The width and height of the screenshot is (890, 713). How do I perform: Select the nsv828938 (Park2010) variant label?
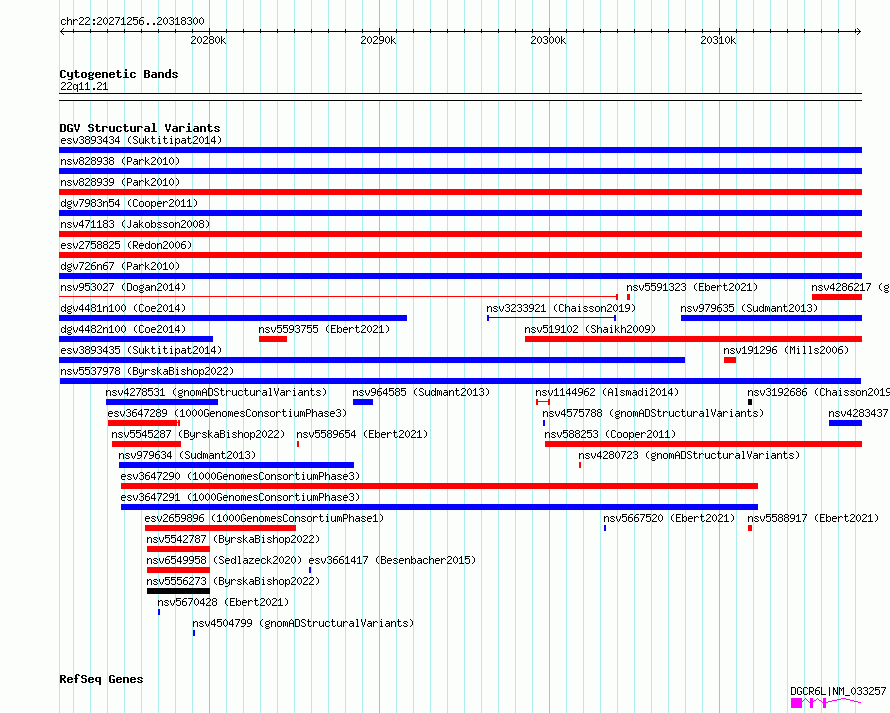(120, 161)
